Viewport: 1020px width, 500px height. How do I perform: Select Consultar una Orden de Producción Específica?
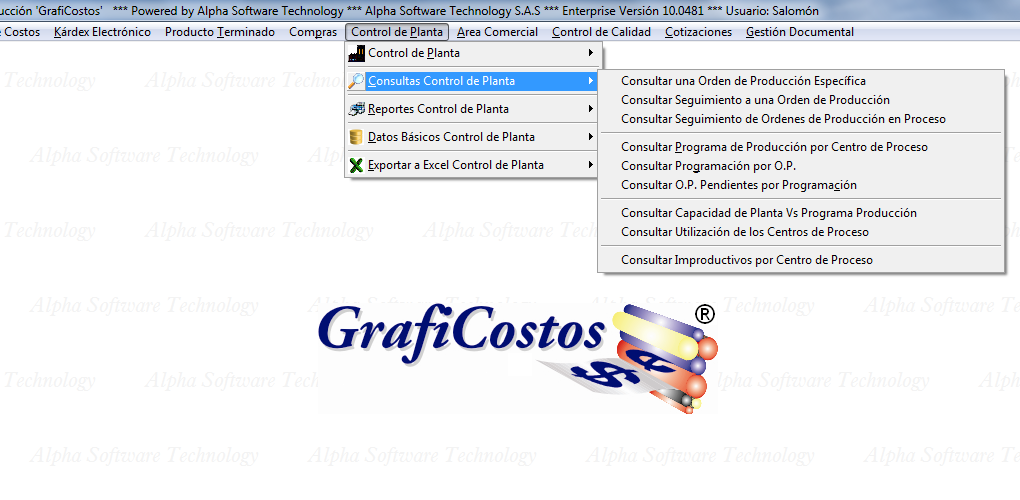[743, 81]
